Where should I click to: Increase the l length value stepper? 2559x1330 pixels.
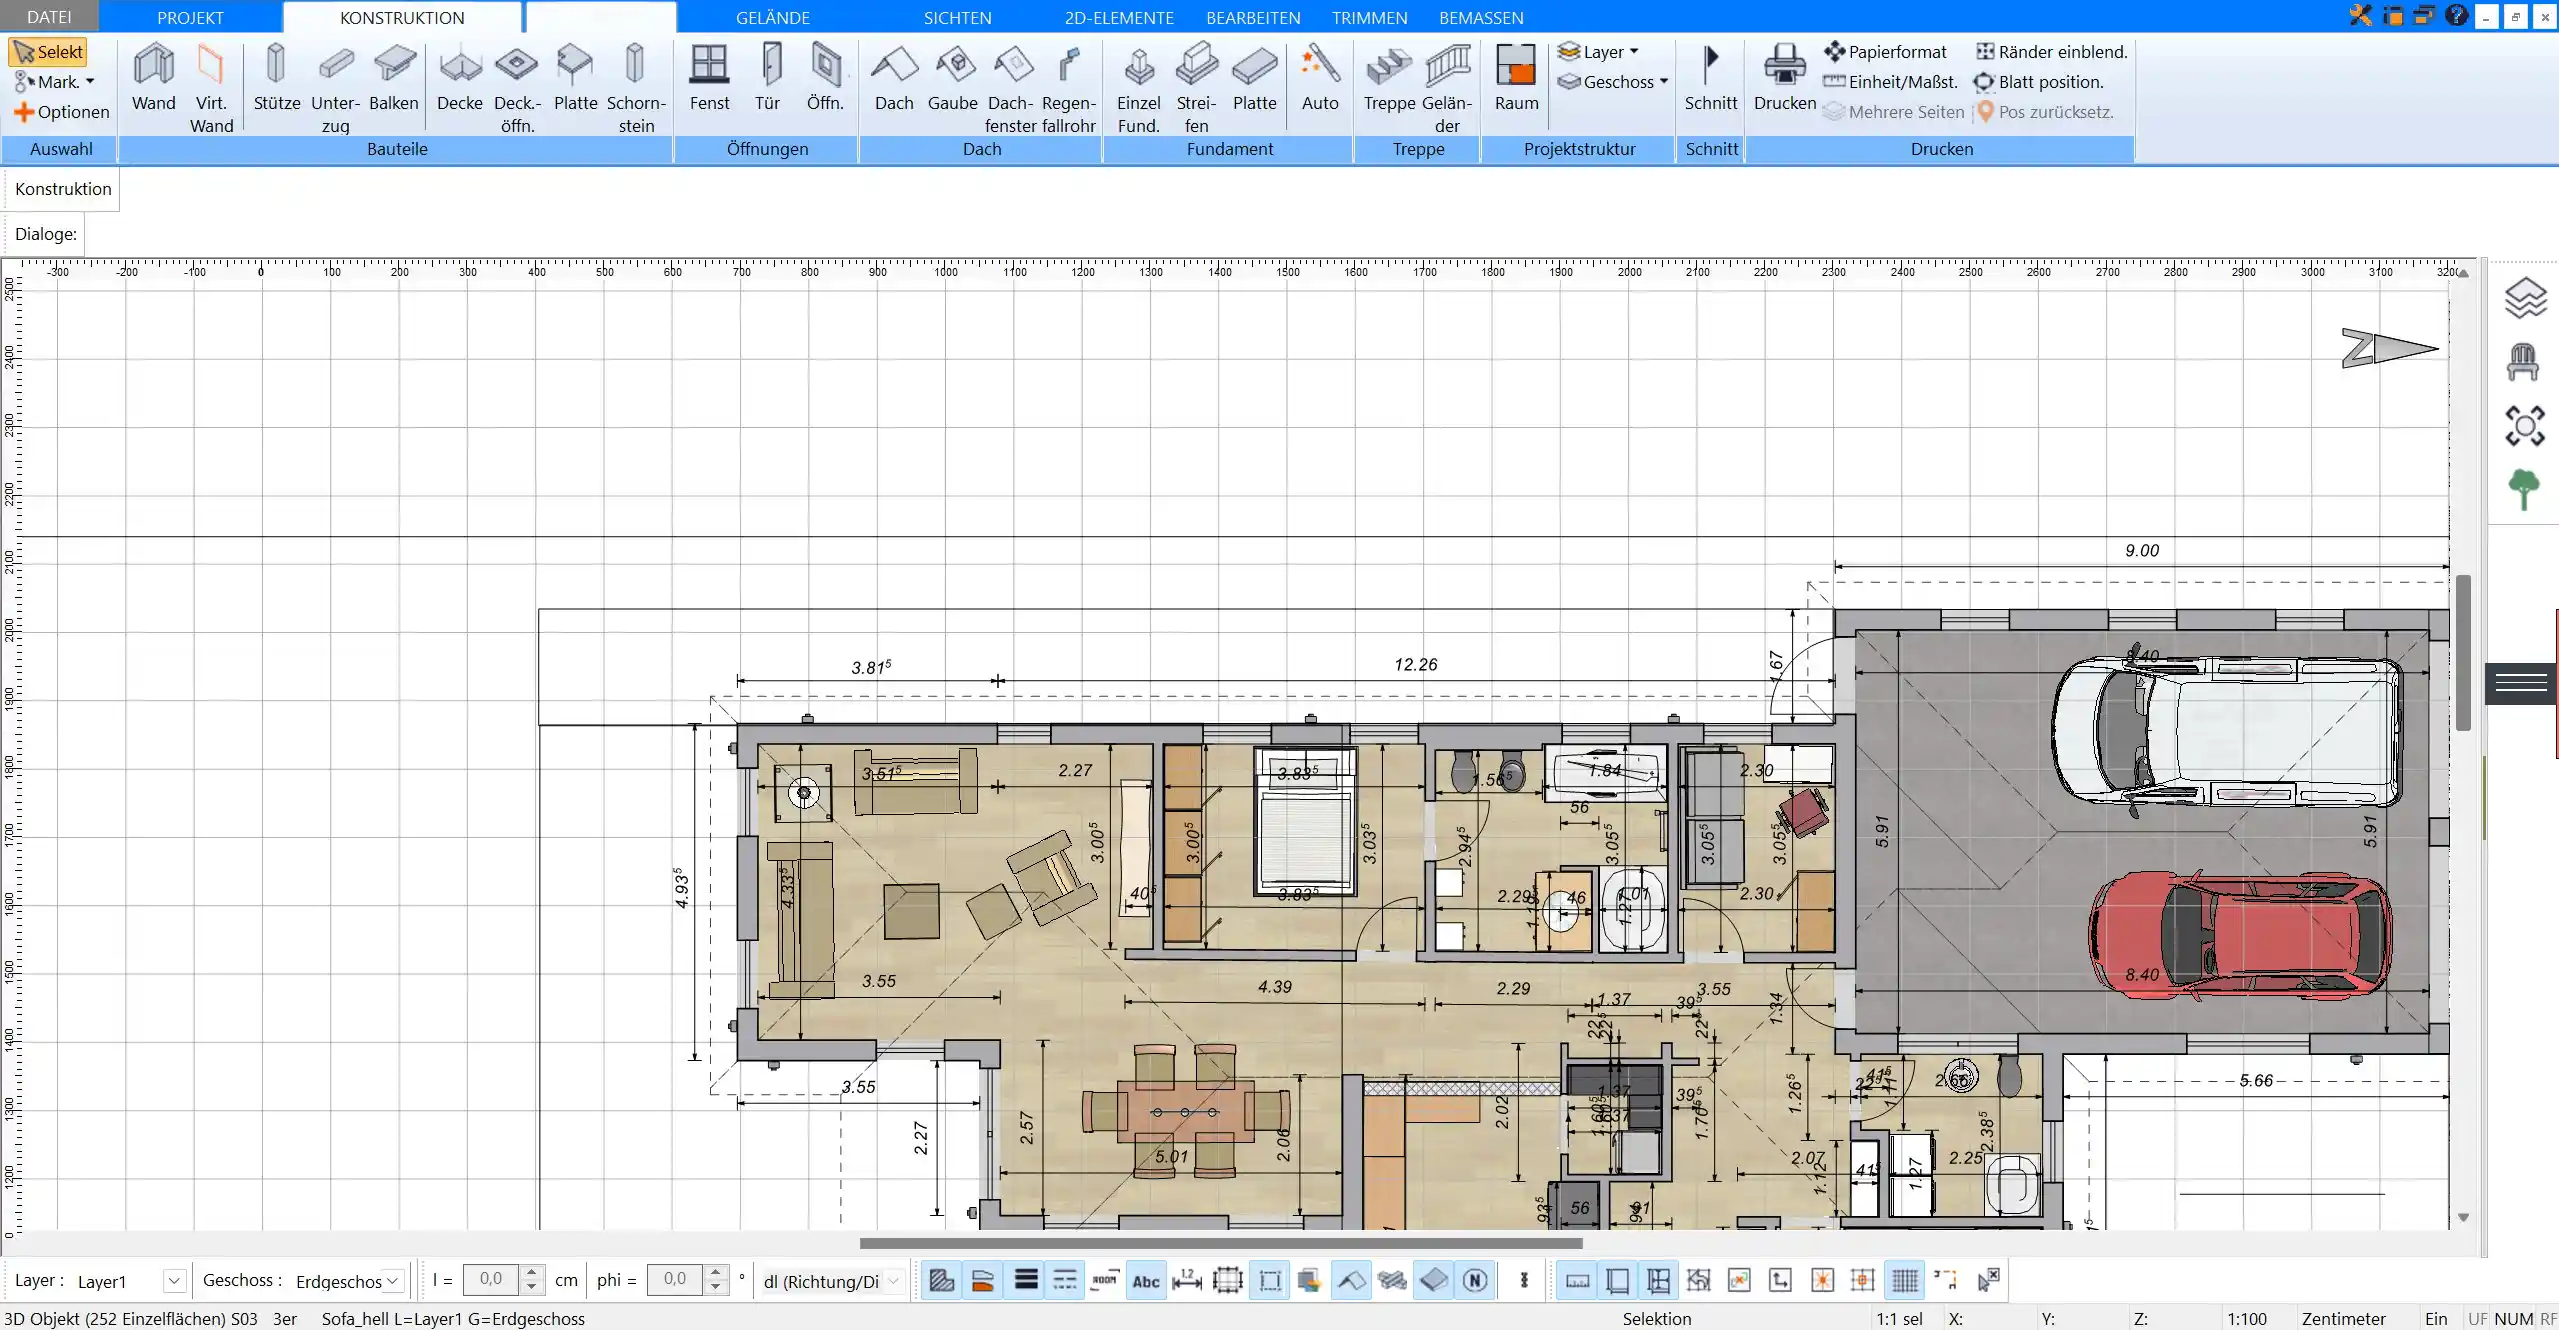tap(532, 1273)
